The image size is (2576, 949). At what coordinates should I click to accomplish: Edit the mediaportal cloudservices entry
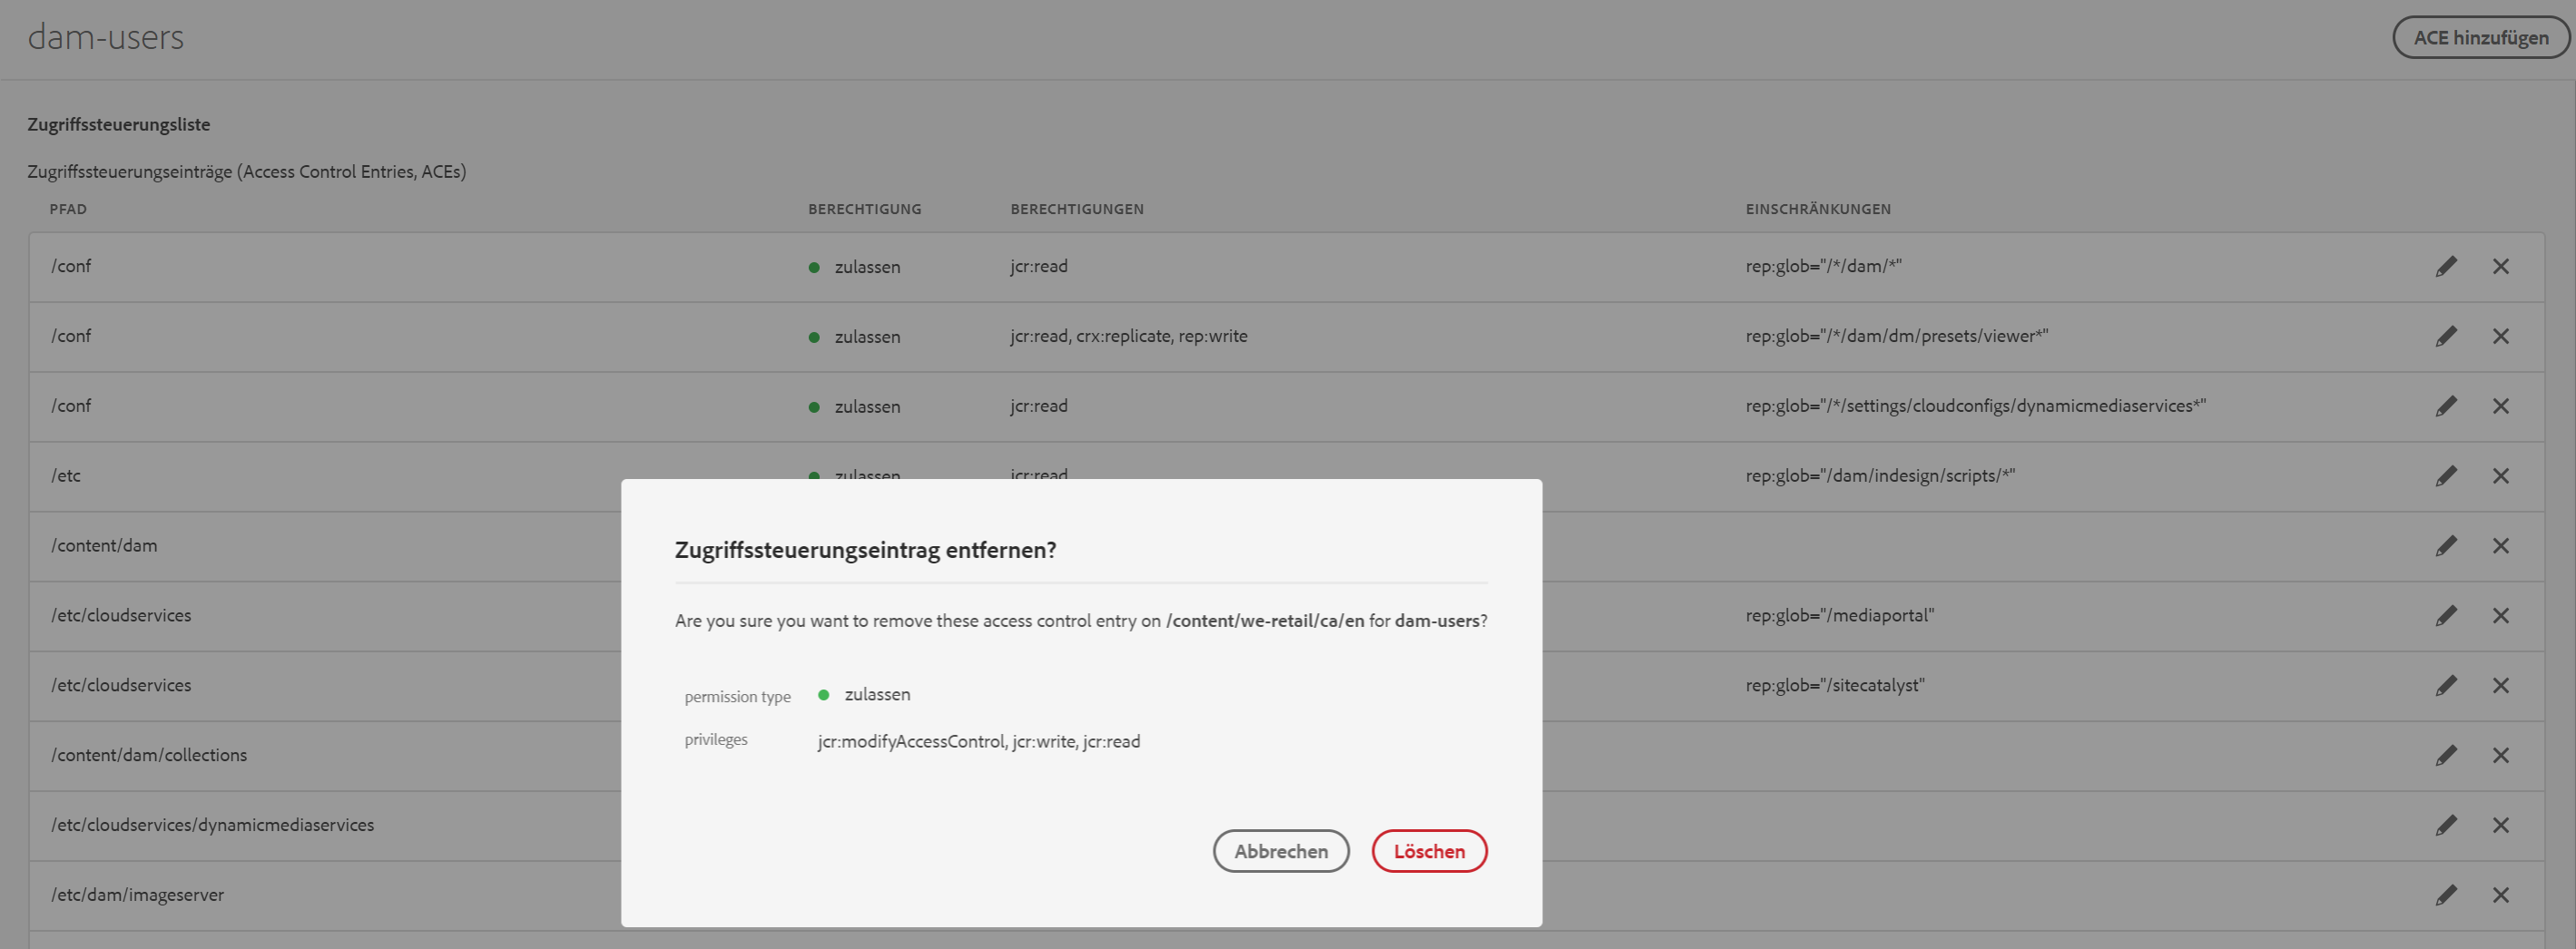tap(2446, 616)
